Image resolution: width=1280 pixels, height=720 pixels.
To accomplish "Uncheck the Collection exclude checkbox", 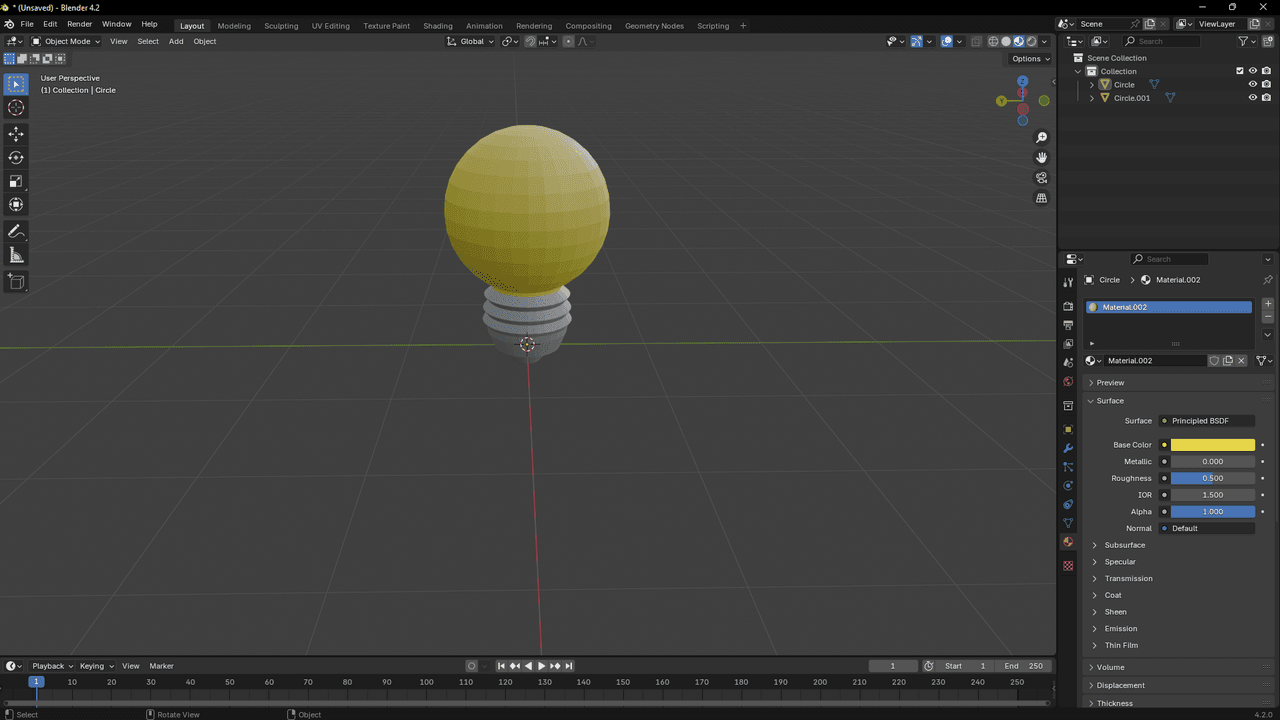I will [x=1240, y=71].
